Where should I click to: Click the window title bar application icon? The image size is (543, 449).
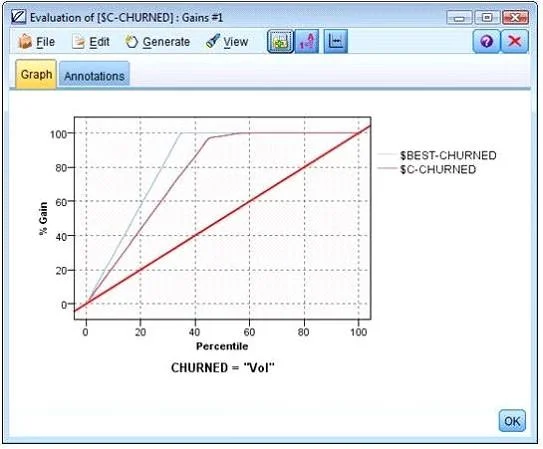click(x=18, y=17)
